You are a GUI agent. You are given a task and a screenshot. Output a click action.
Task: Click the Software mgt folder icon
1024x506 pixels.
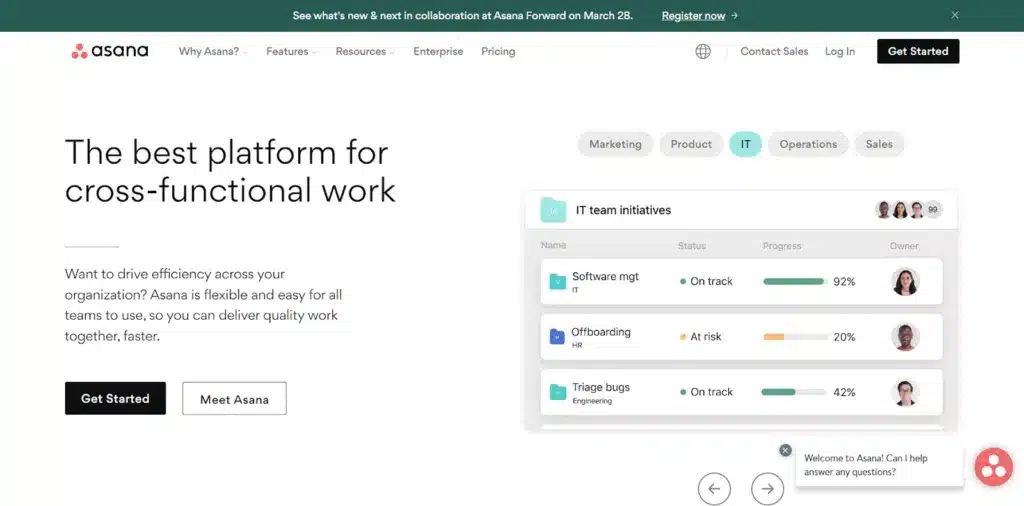click(x=558, y=281)
